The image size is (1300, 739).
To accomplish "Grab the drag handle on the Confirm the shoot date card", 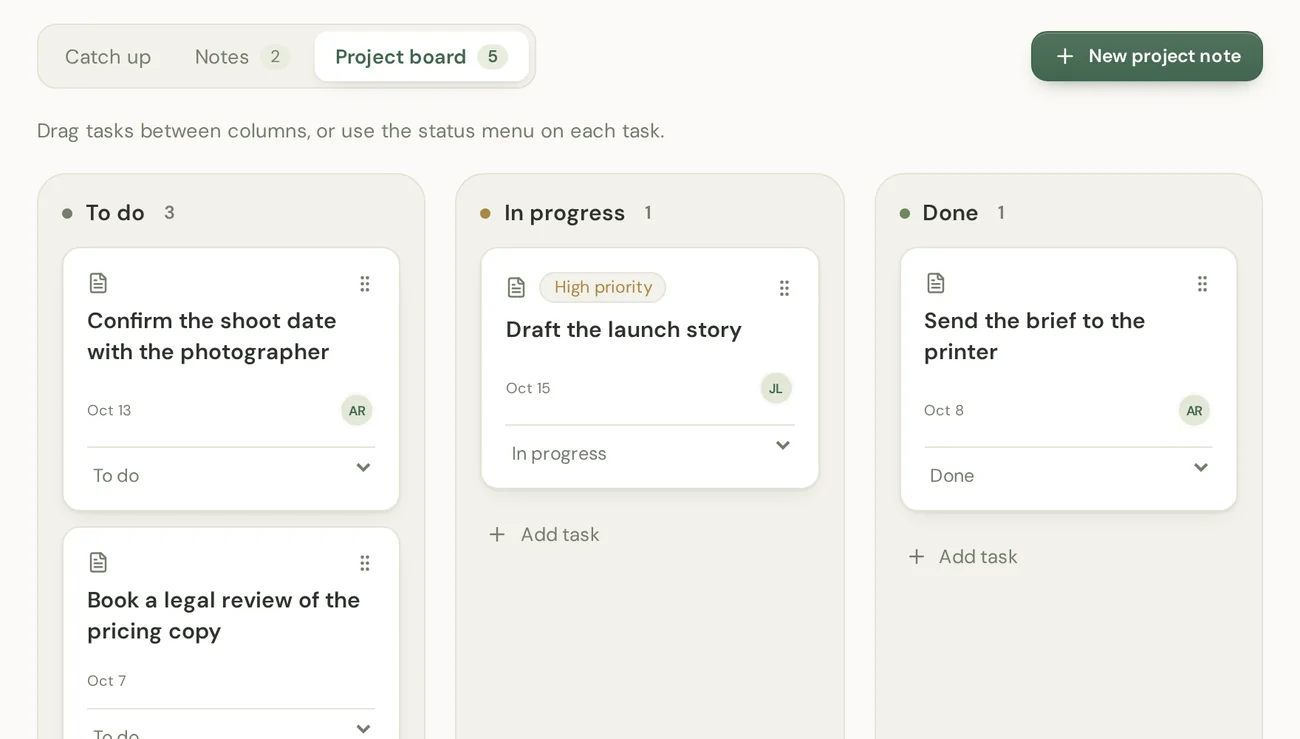I will 365,284.
